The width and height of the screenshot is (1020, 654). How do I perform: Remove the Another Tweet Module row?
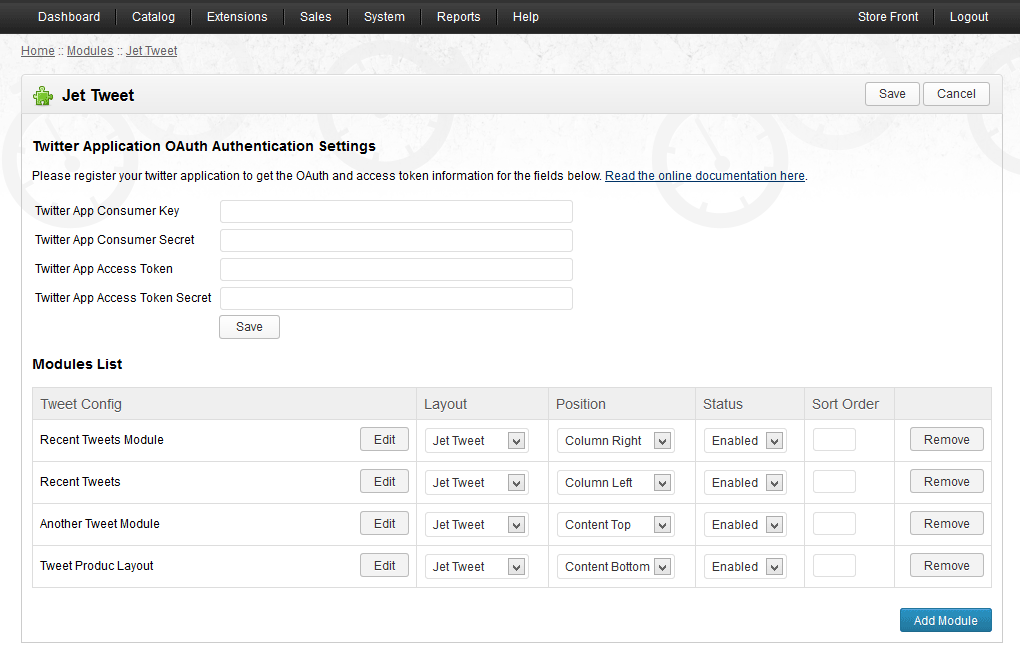tap(946, 523)
